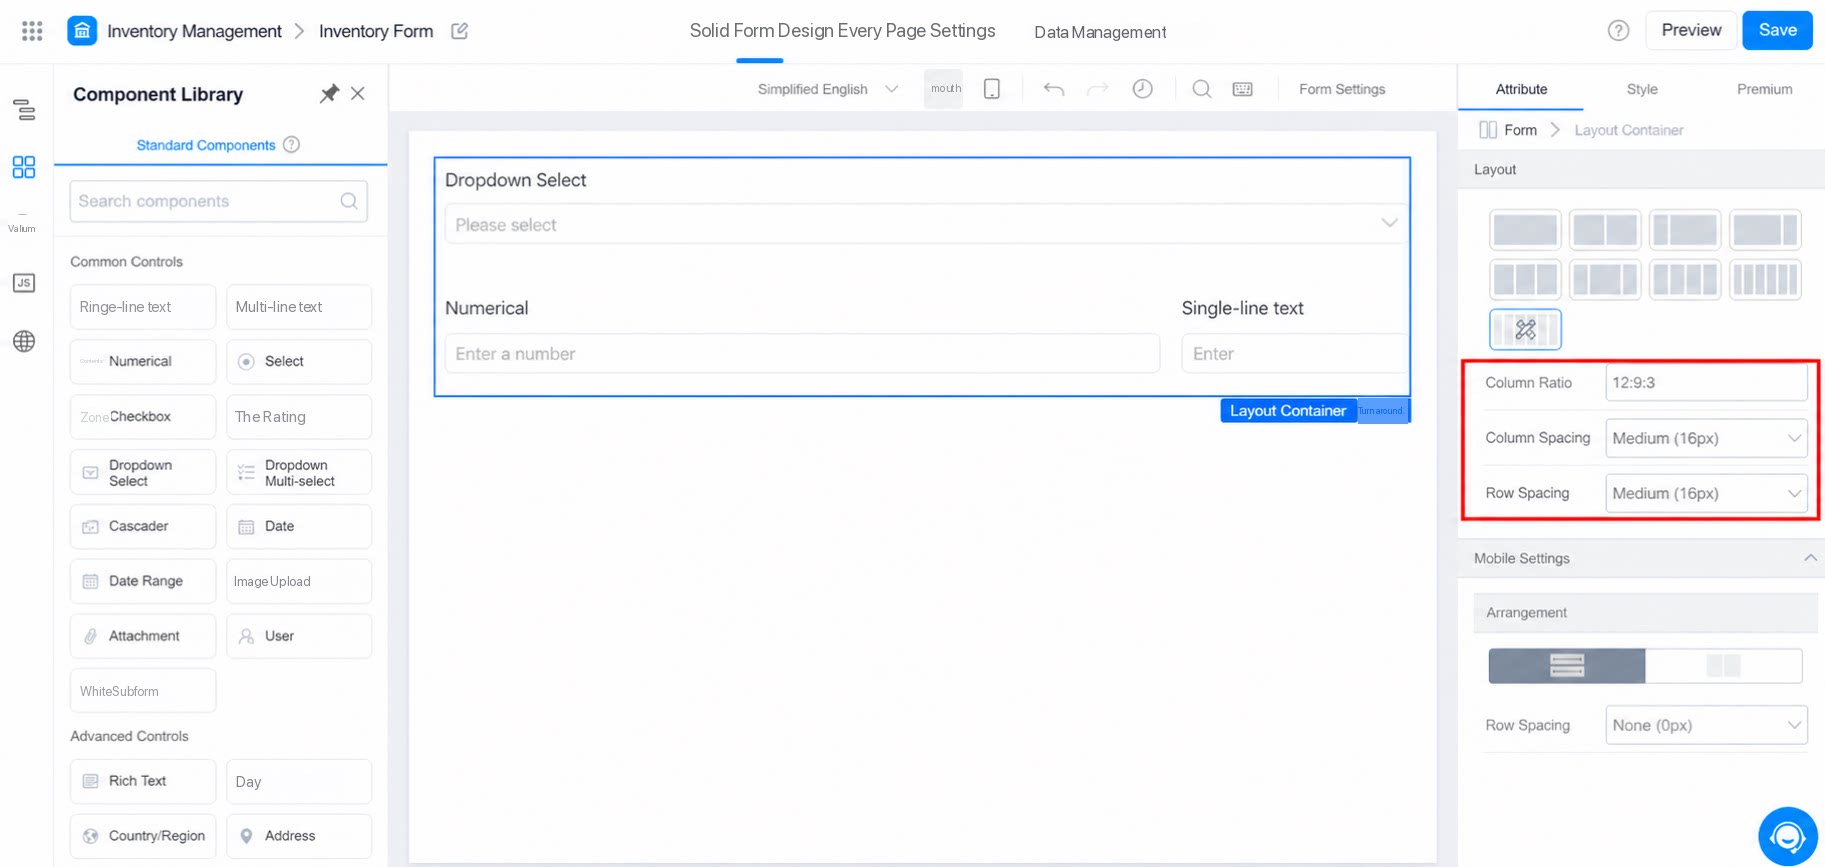This screenshot has width=1825, height=867.
Task: Open the globe language icon in sidebar
Action: (24, 341)
